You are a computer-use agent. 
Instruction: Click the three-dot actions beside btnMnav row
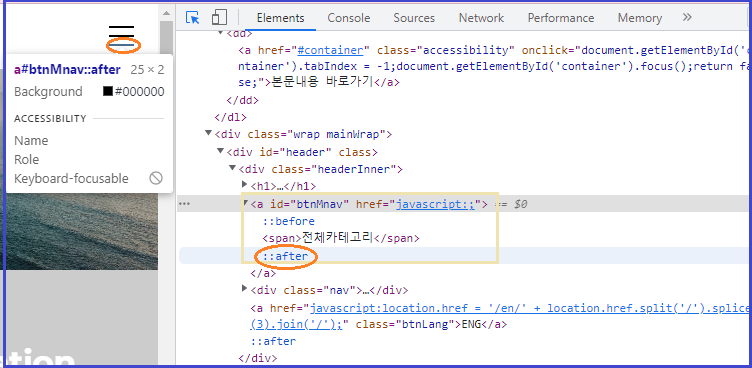[x=185, y=204]
